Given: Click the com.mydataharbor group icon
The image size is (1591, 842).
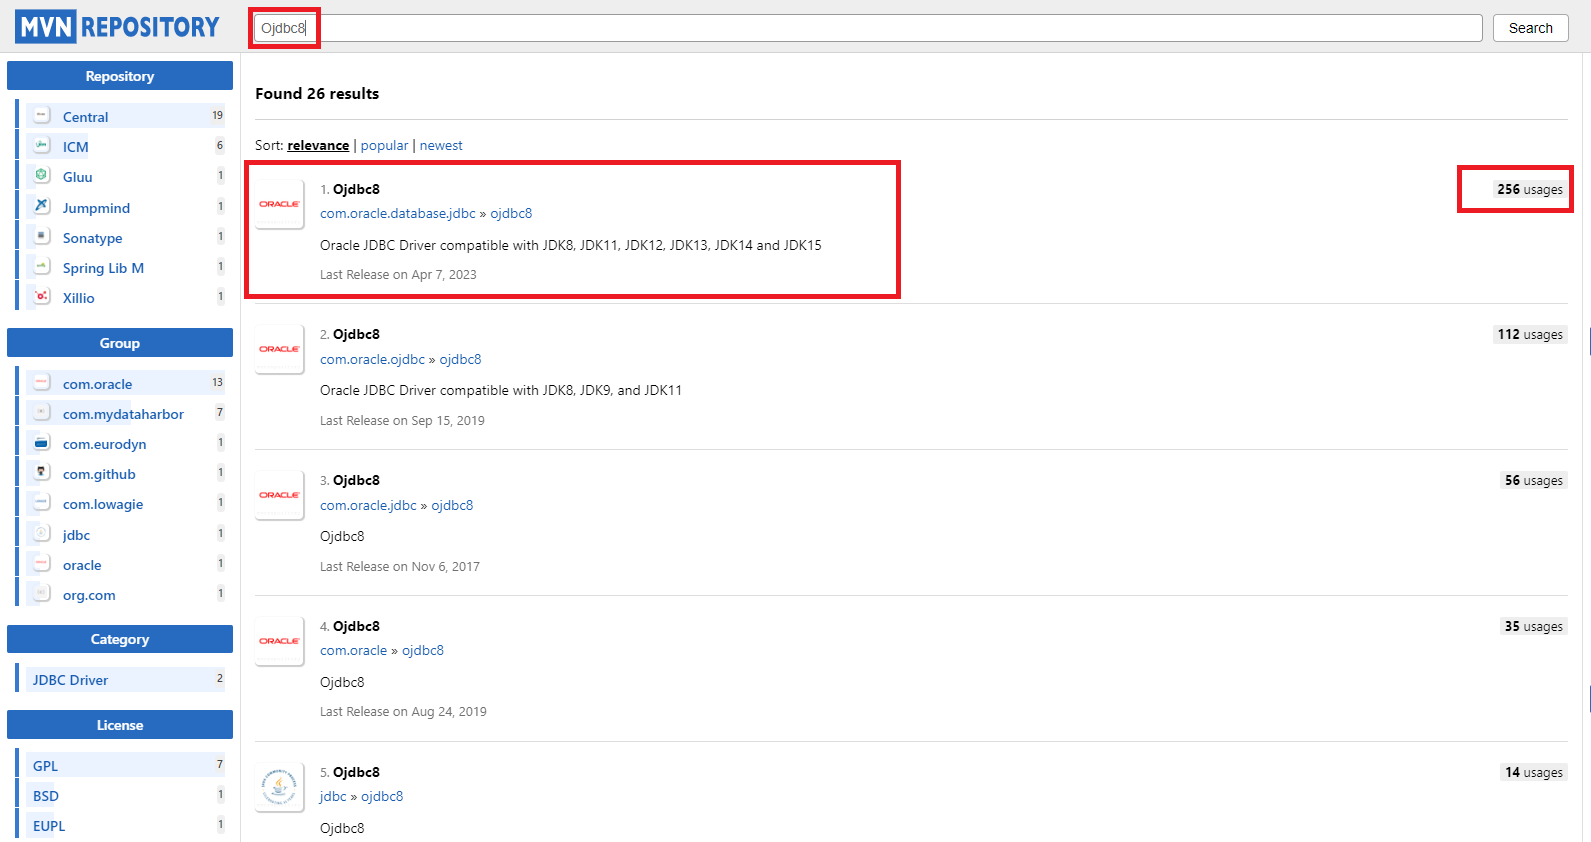Looking at the screenshot, I should tap(42, 413).
